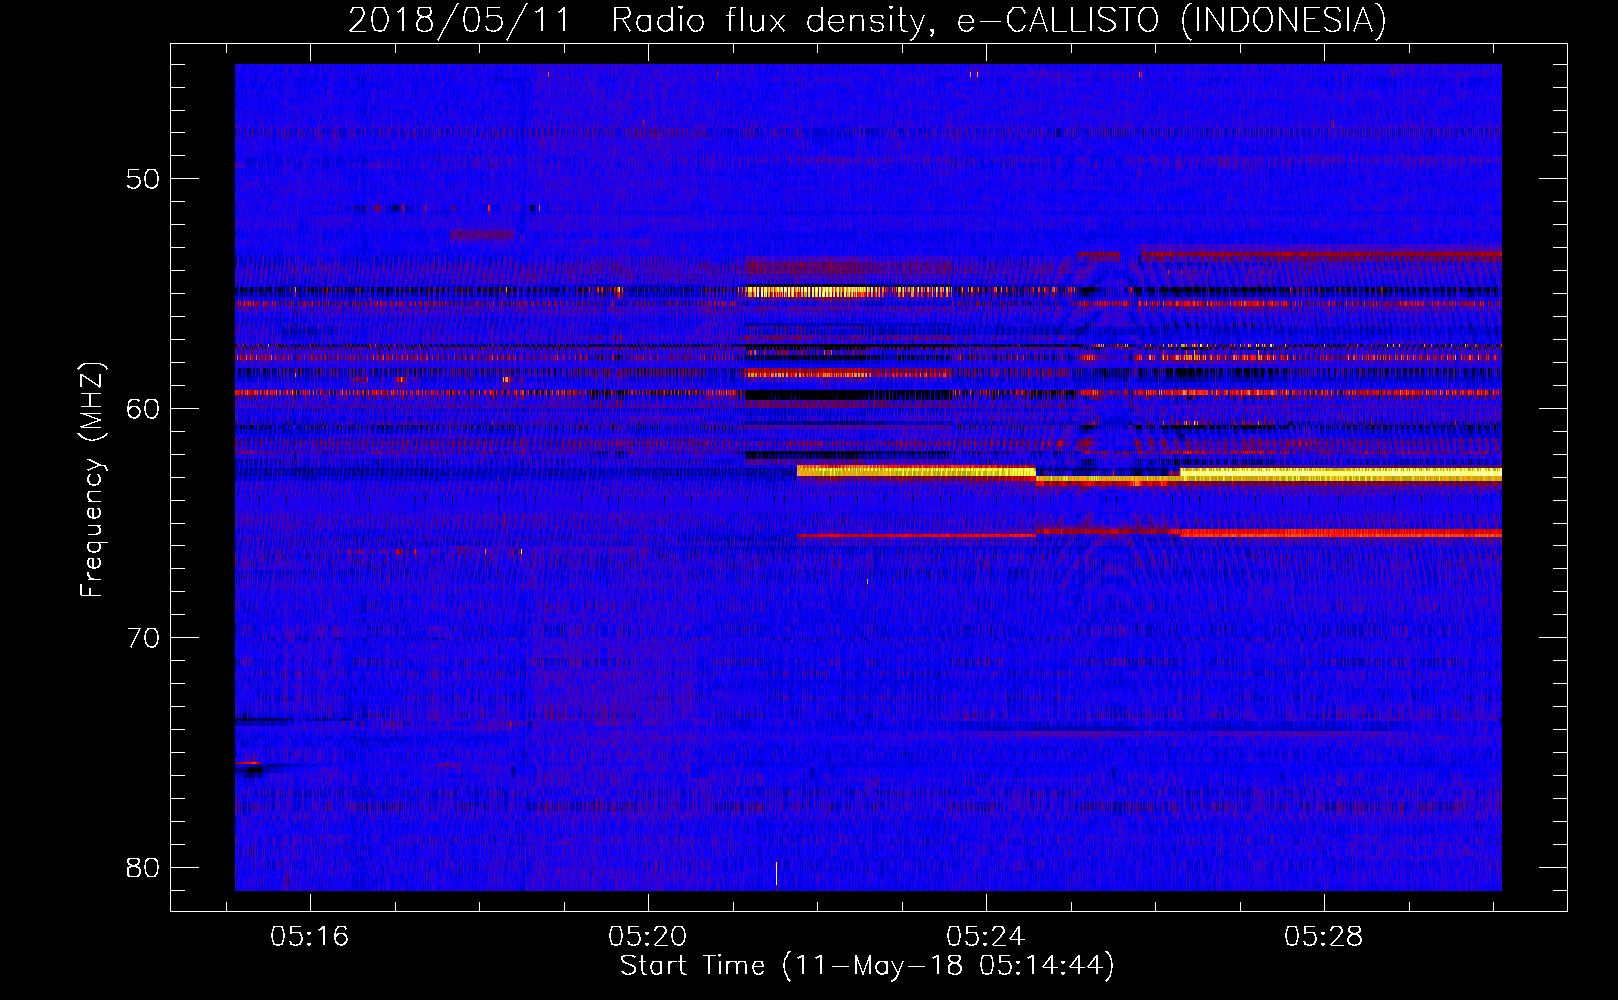This screenshot has width=1618, height=1000.
Task: Click the 05:20 time tick label
Action: click(x=647, y=937)
